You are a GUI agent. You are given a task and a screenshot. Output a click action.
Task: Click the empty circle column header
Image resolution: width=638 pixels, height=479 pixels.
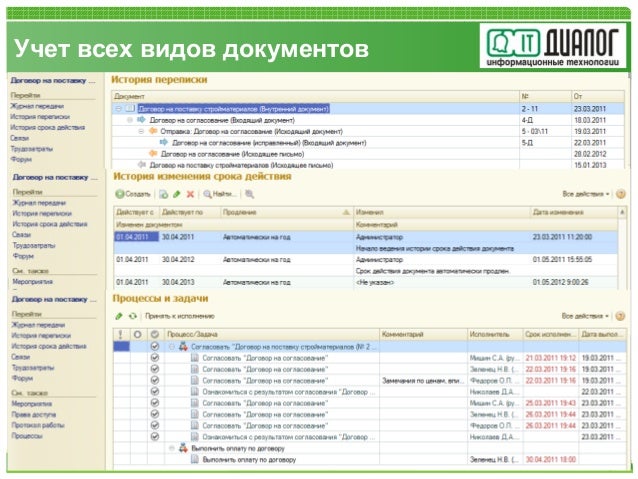138,335
